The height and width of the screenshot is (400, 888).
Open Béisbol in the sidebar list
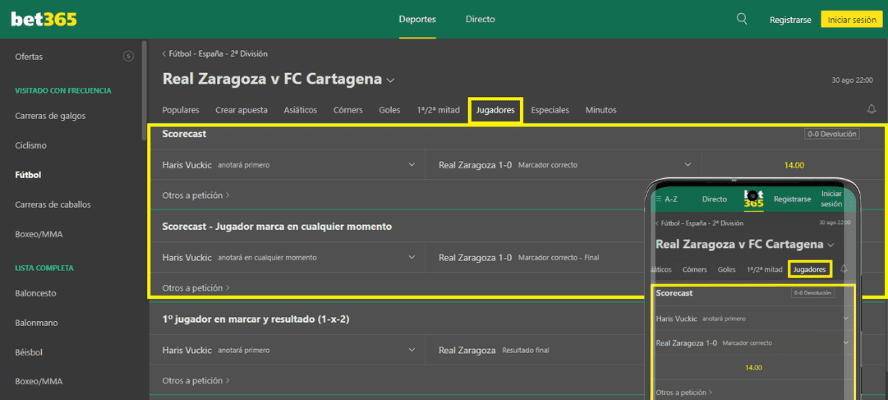pyautogui.click(x=29, y=352)
